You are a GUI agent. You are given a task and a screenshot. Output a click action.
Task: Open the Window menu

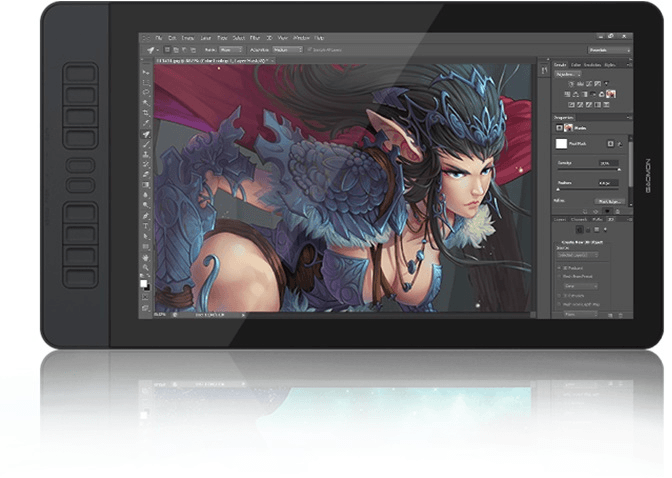point(301,38)
